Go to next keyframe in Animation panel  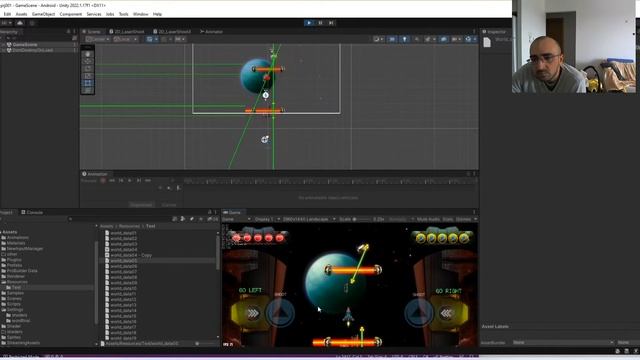139,180
